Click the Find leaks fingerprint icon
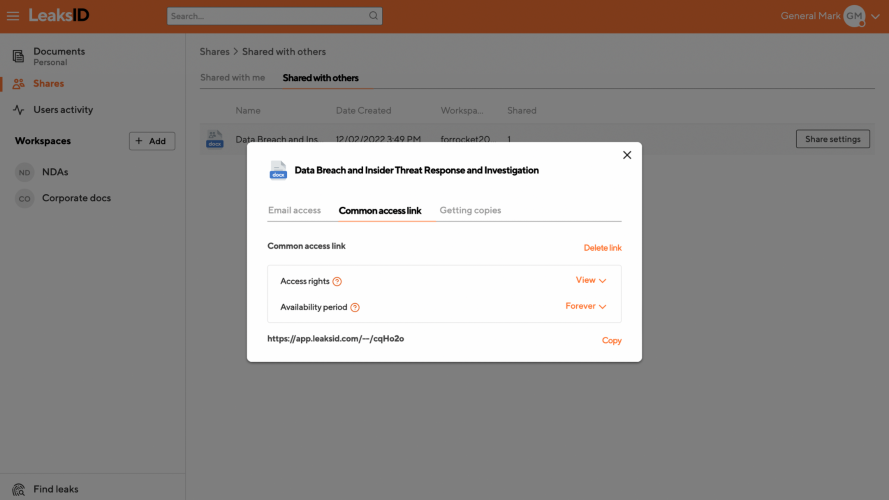The width and height of the screenshot is (889, 500). pos(18,489)
